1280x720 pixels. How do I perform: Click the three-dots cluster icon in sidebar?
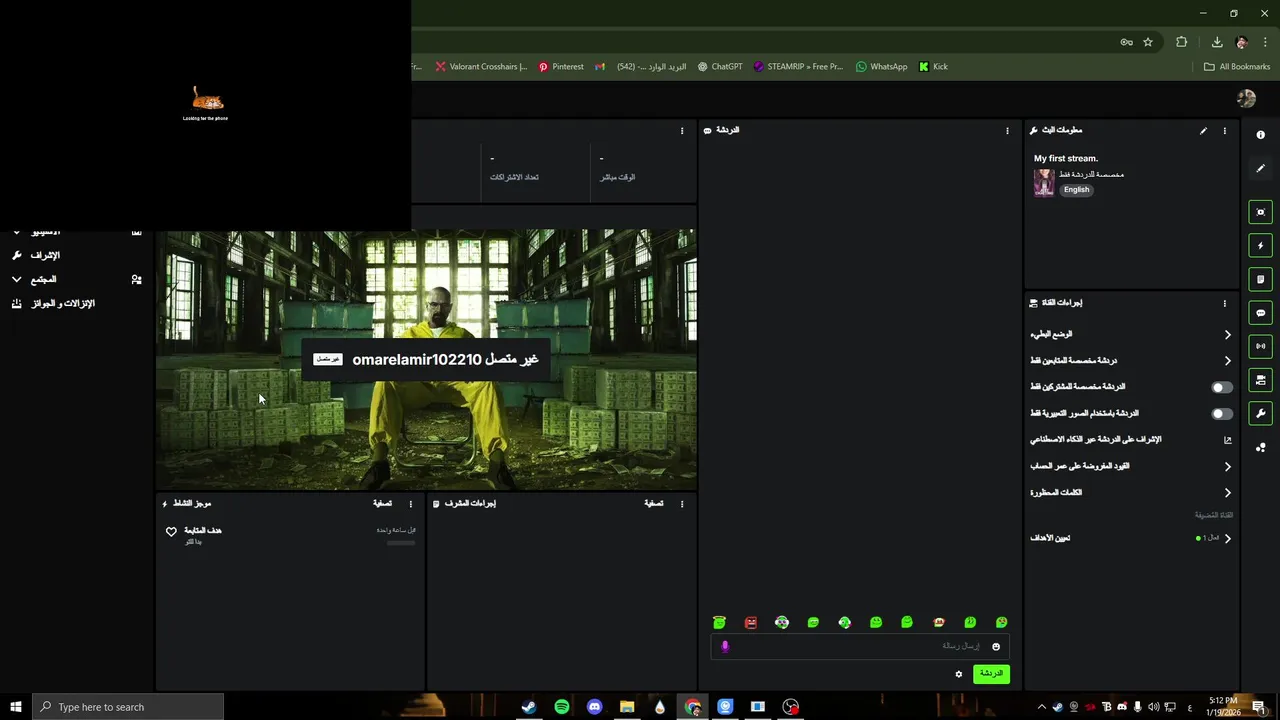(x=1260, y=447)
